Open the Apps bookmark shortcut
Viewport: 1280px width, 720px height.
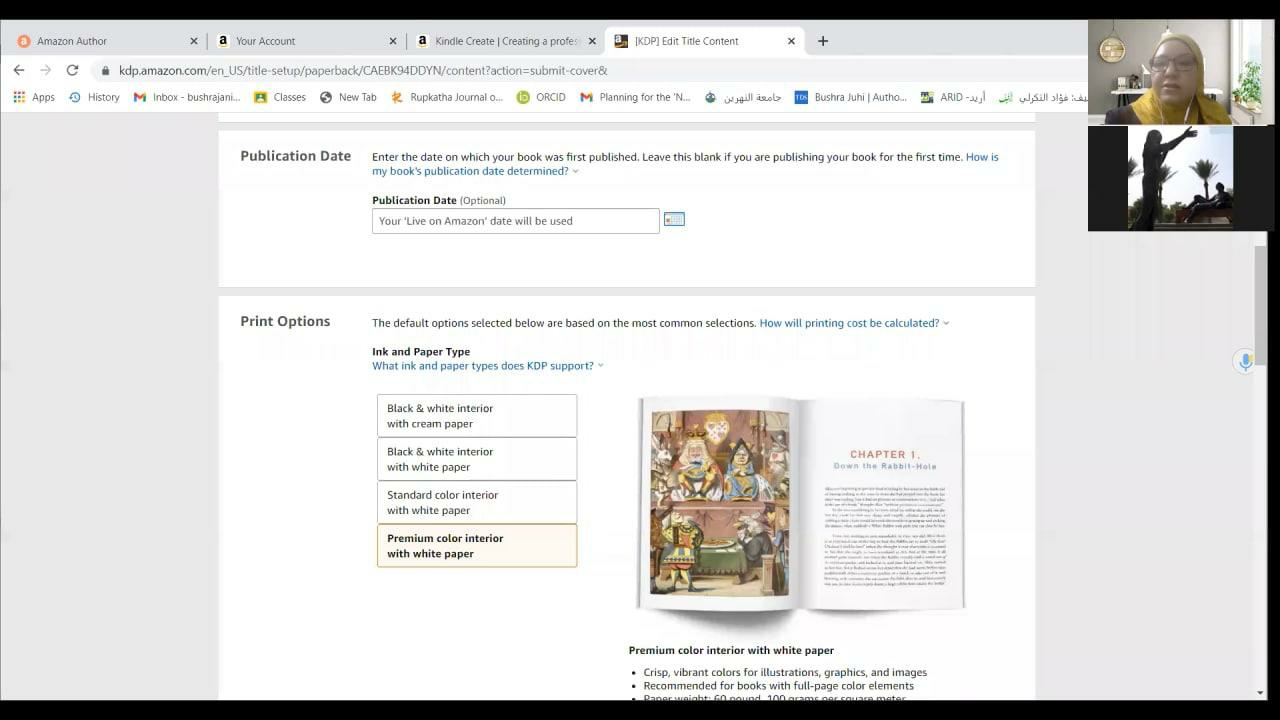point(34,97)
